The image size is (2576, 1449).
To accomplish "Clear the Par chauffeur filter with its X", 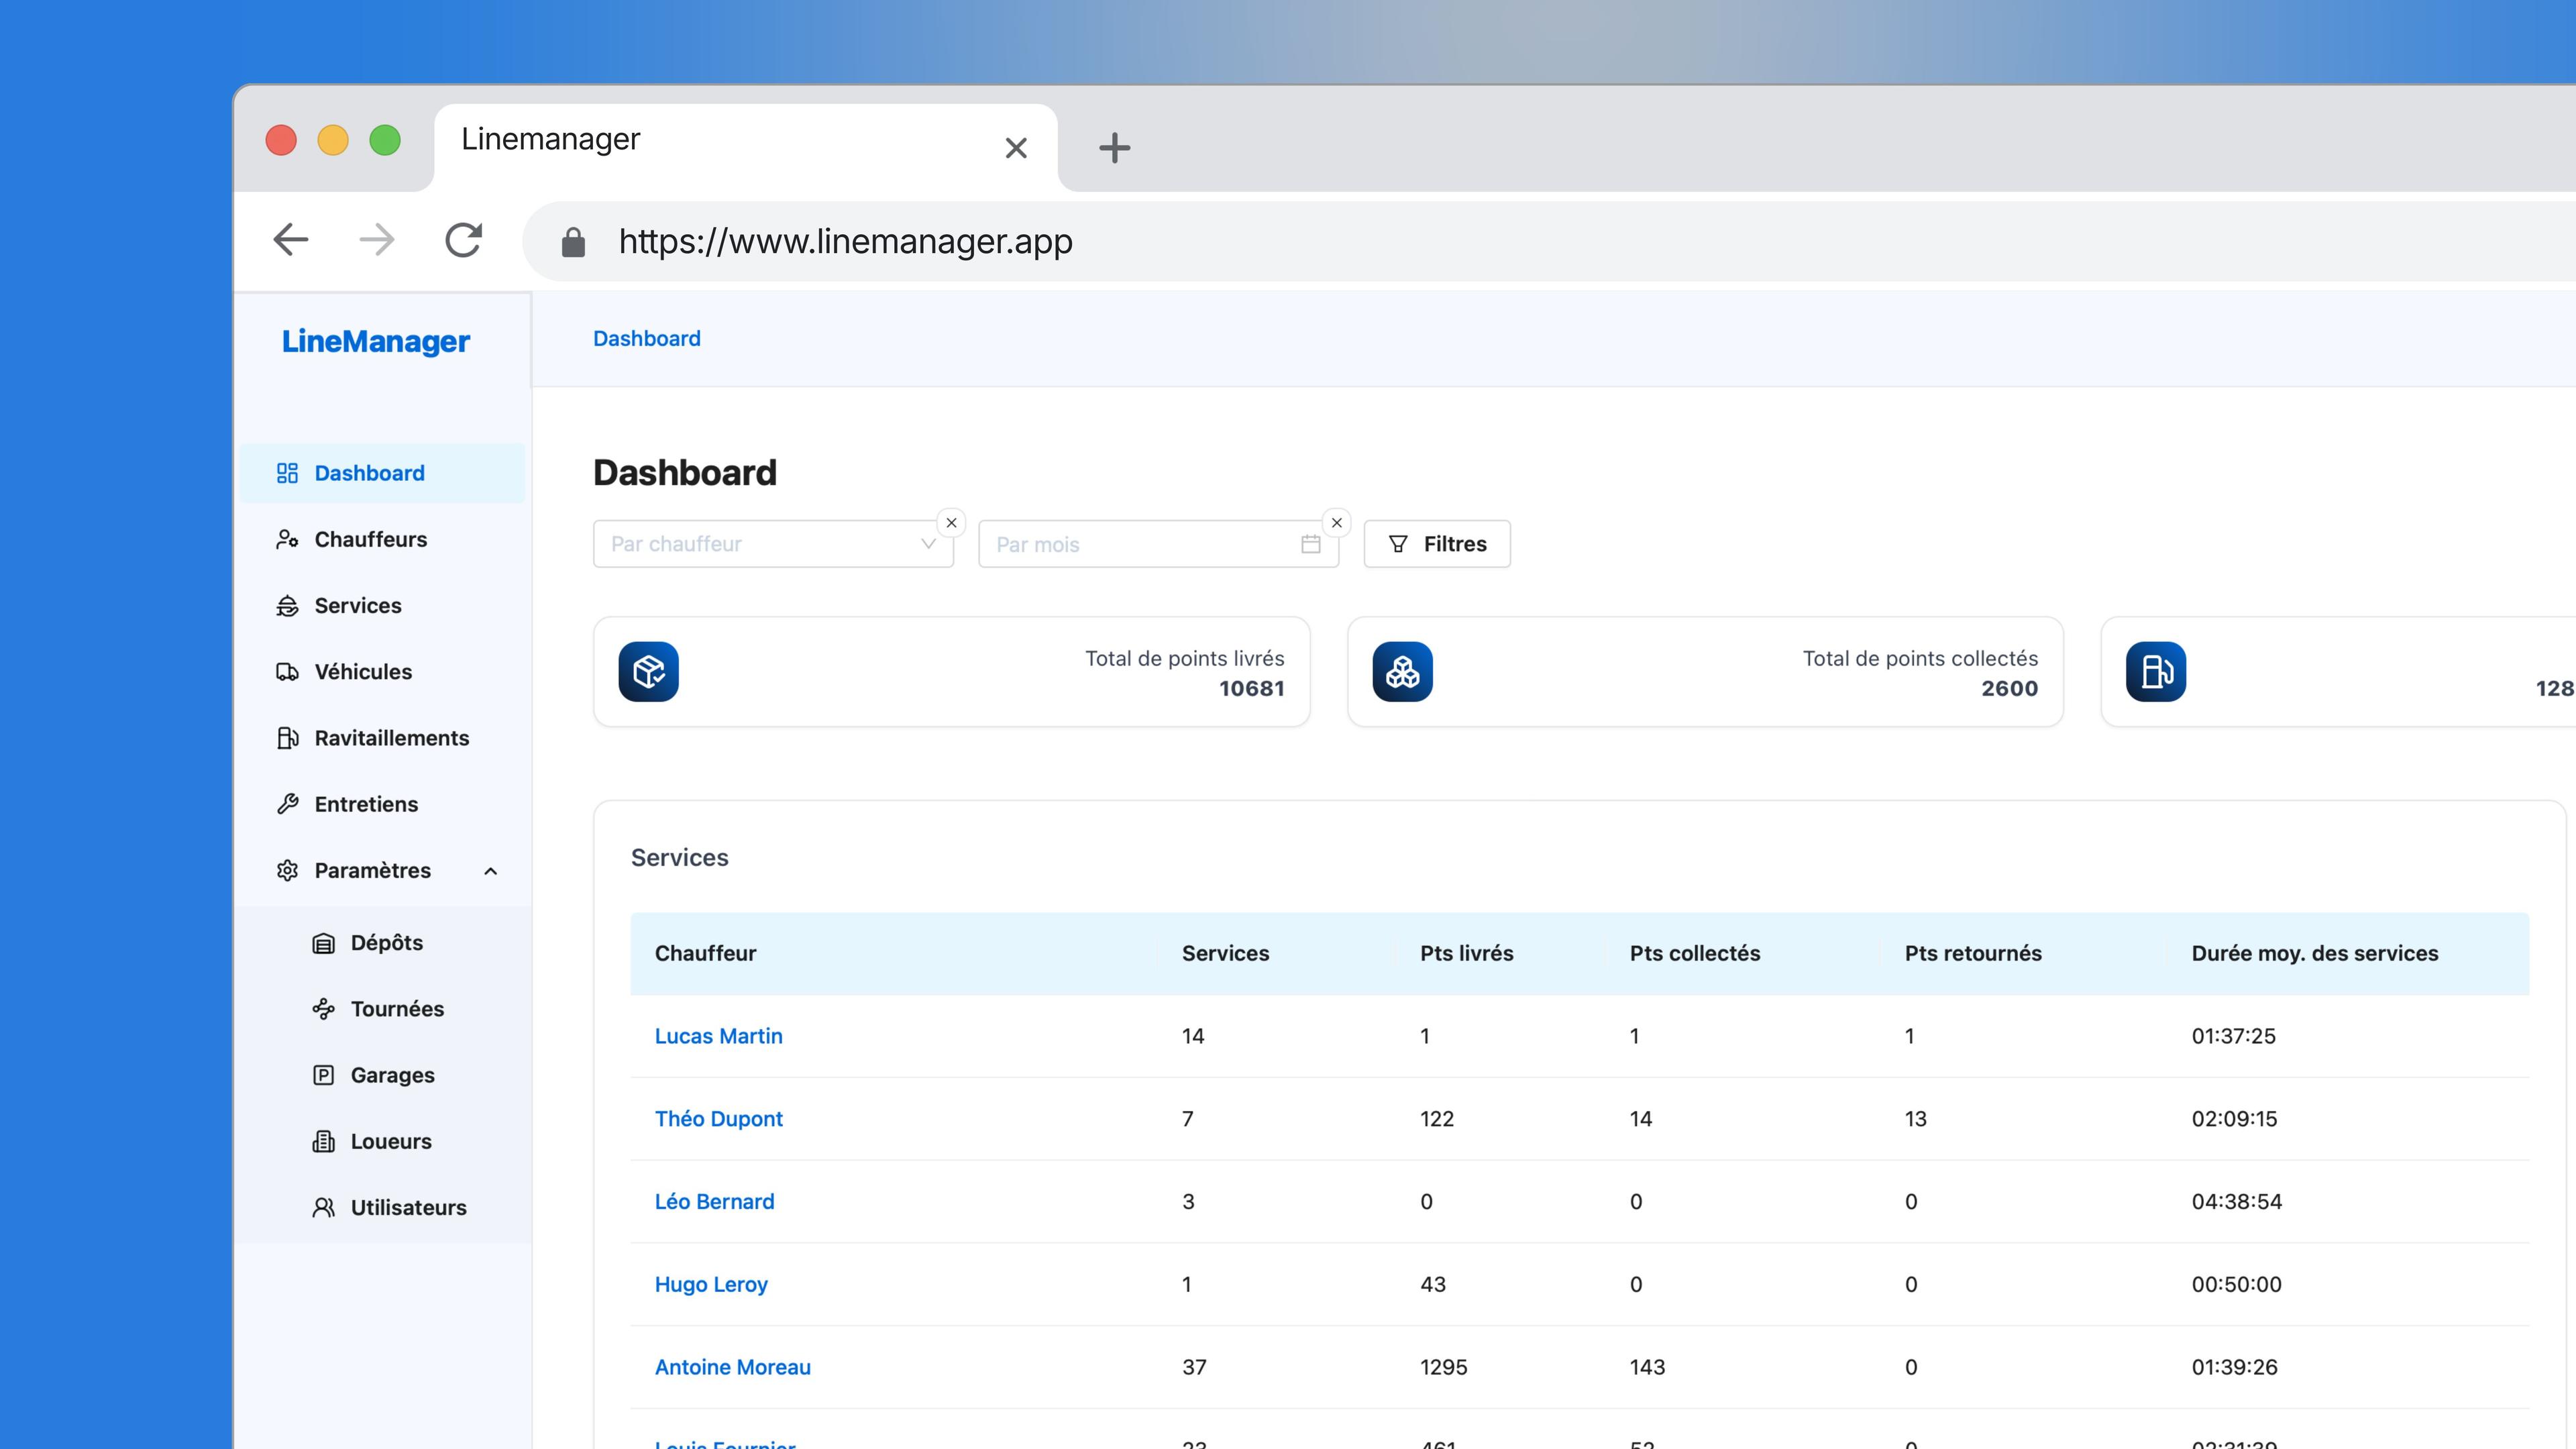I will 951,523.
